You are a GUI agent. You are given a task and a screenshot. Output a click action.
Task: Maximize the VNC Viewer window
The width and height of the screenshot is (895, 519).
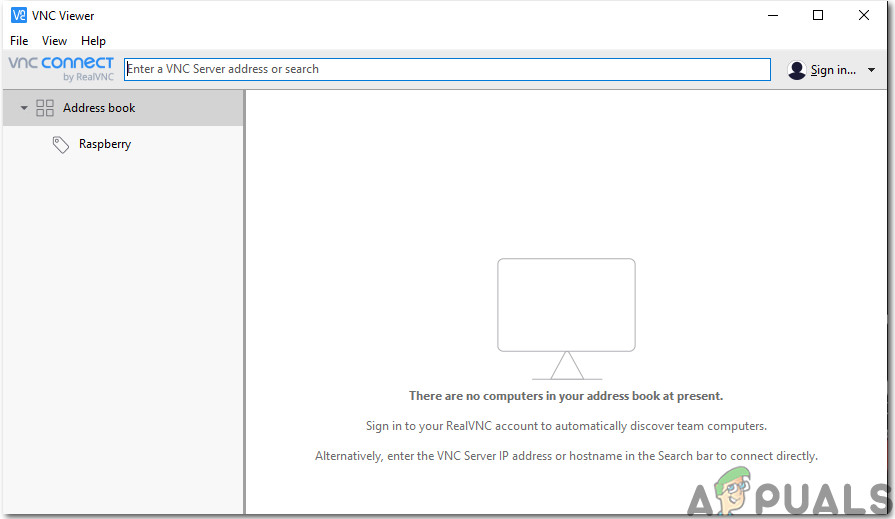(x=818, y=15)
